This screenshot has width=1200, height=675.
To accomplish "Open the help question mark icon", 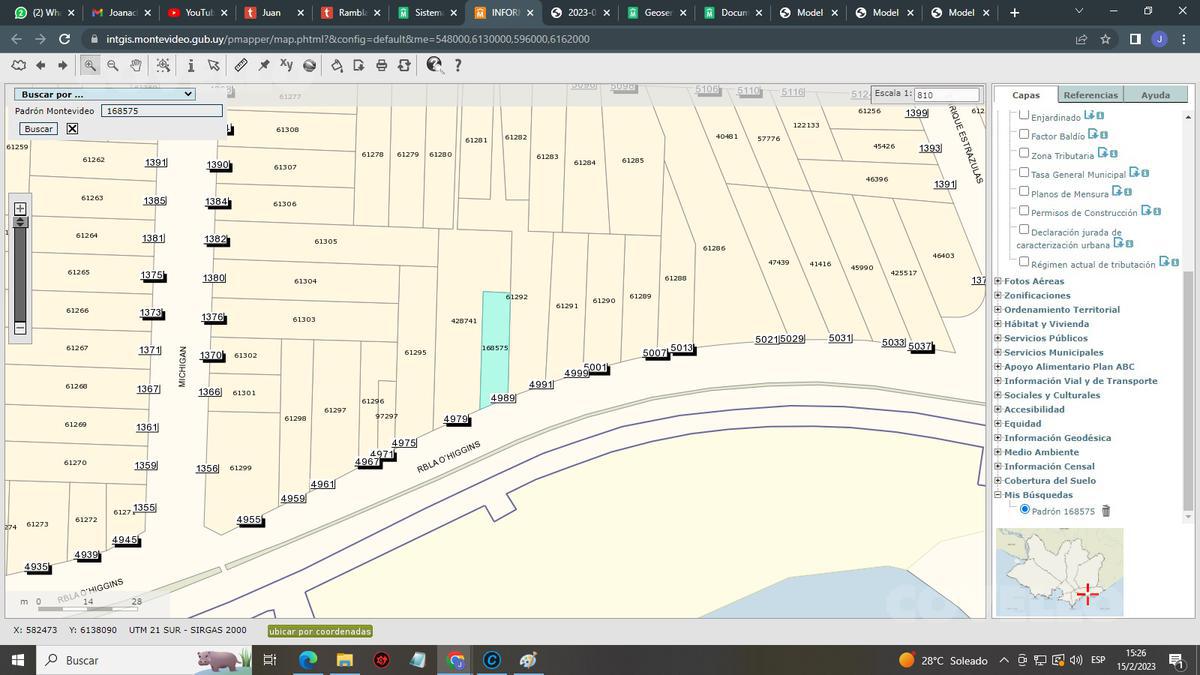I will 458,65.
